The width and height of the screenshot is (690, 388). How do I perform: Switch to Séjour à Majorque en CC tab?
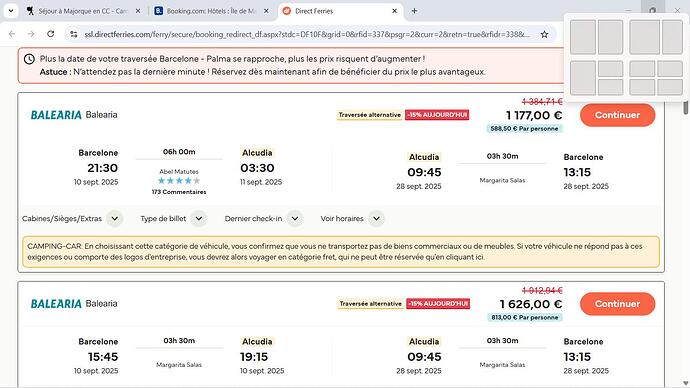point(83,11)
